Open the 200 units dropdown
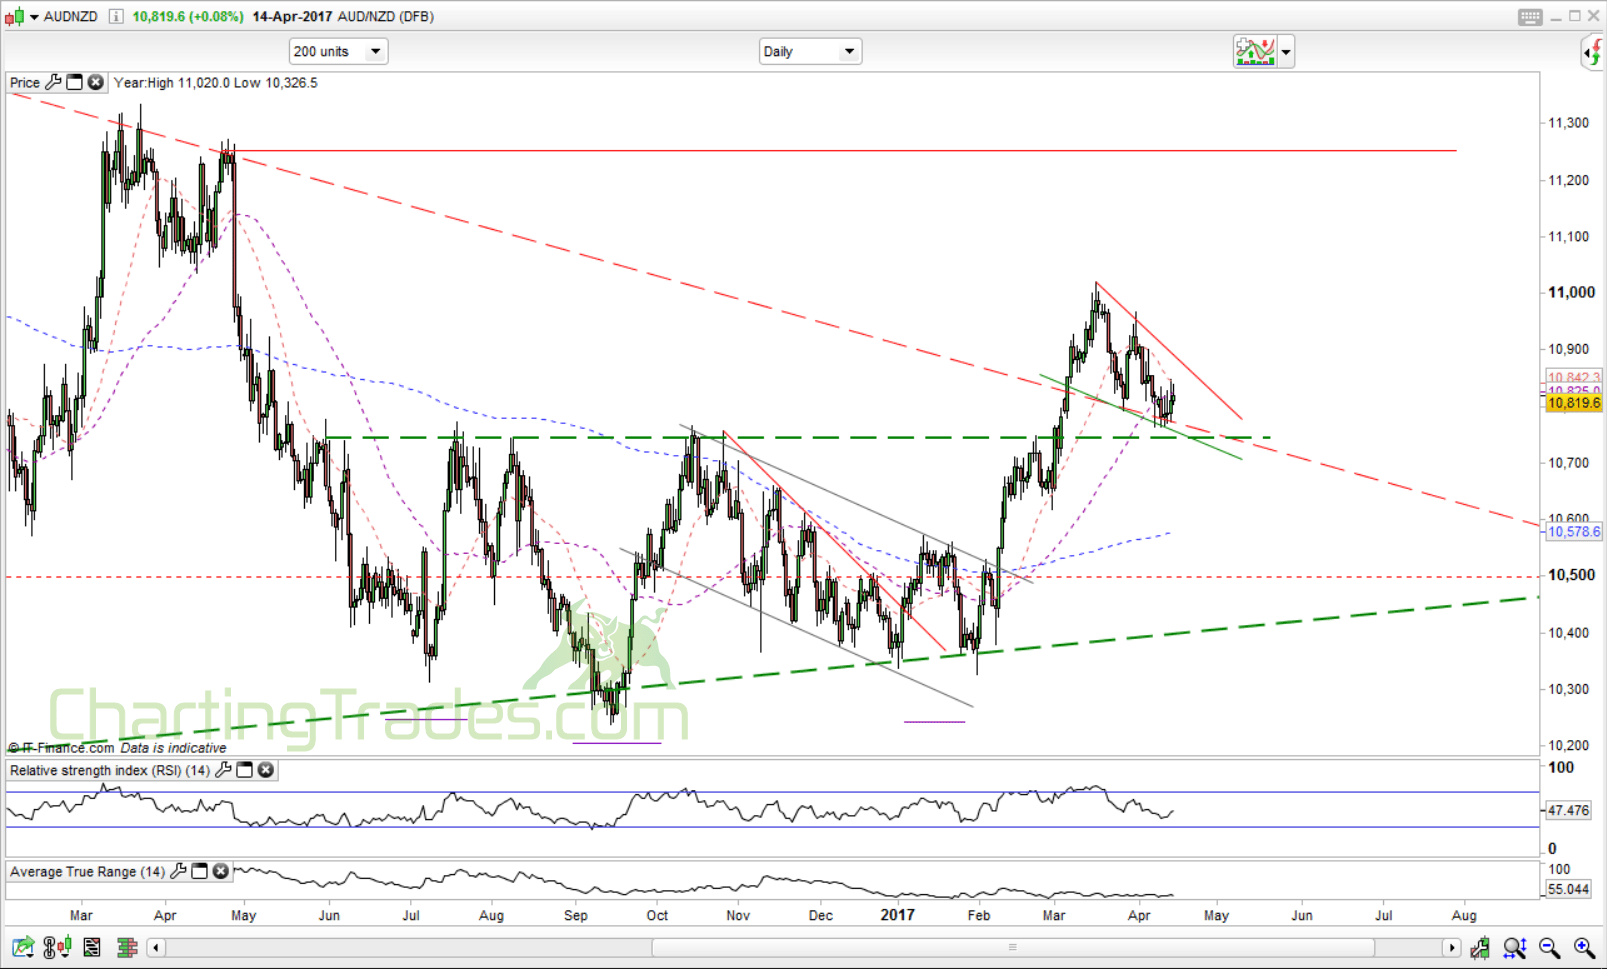1607x969 pixels. (x=374, y=51)
